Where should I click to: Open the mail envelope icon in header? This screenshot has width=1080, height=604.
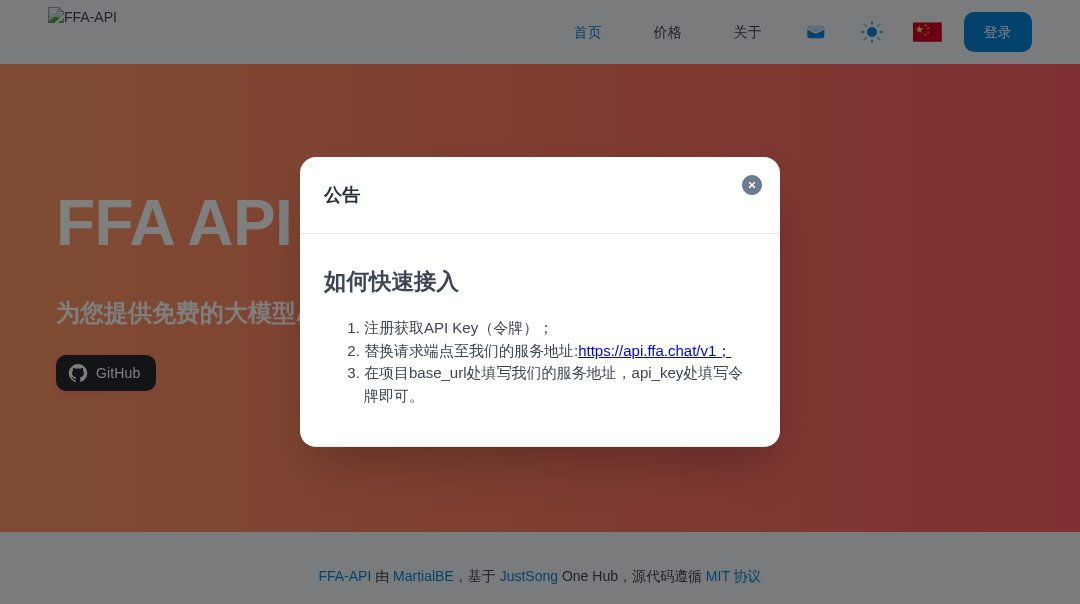(x=815, y=32)
